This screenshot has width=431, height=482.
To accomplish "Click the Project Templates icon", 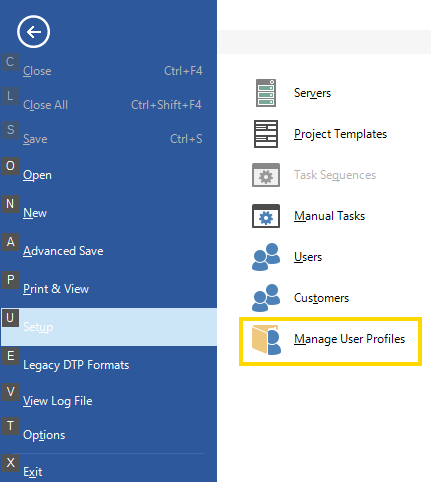I will pyautogui.click(x=266, y=134).
